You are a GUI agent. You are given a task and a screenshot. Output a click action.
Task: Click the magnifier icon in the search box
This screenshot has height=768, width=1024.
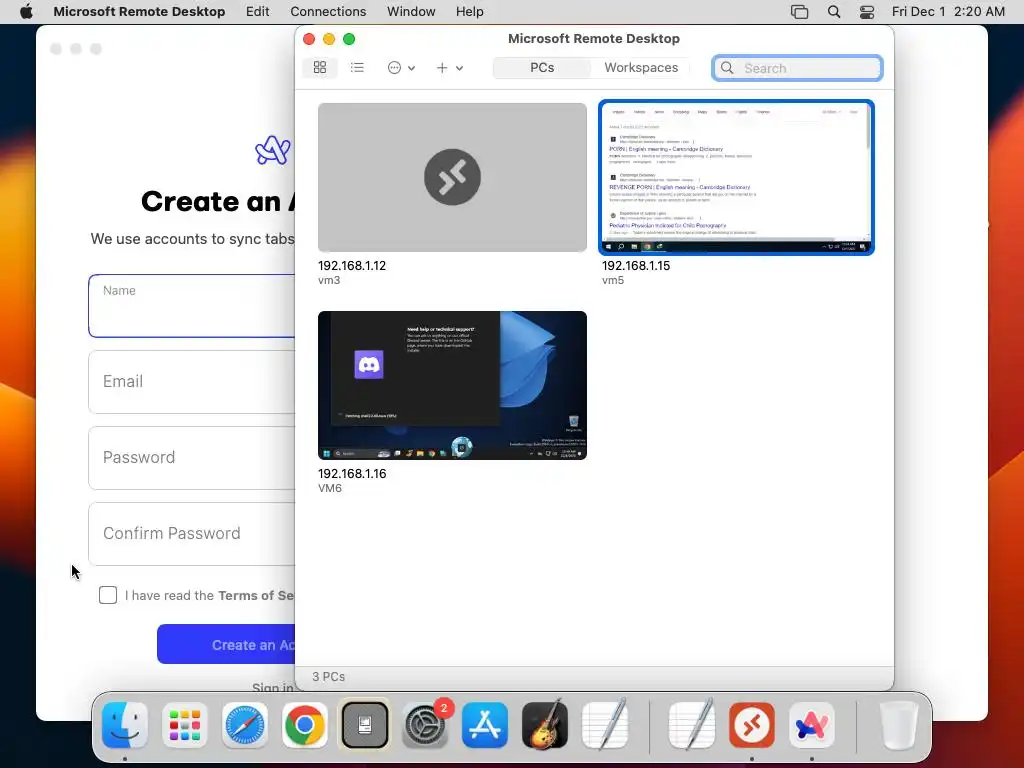pos(727,68)
